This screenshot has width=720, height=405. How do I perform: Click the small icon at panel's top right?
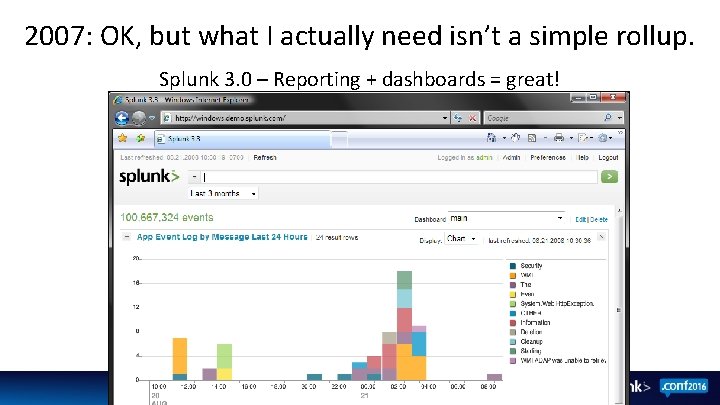coord(601,237)
